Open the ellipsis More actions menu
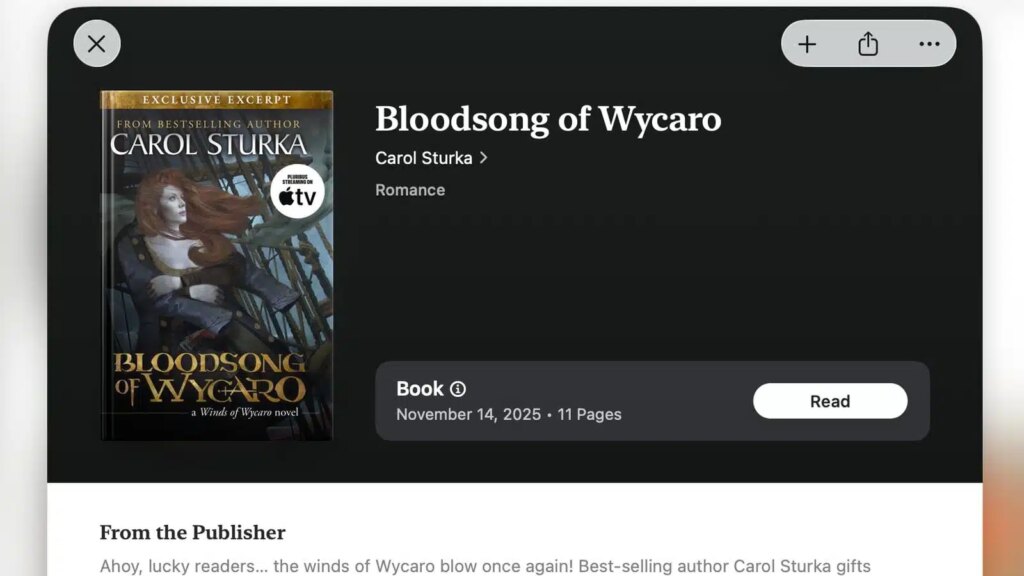The image size is (1024, 576). click(x=928, y=44)
